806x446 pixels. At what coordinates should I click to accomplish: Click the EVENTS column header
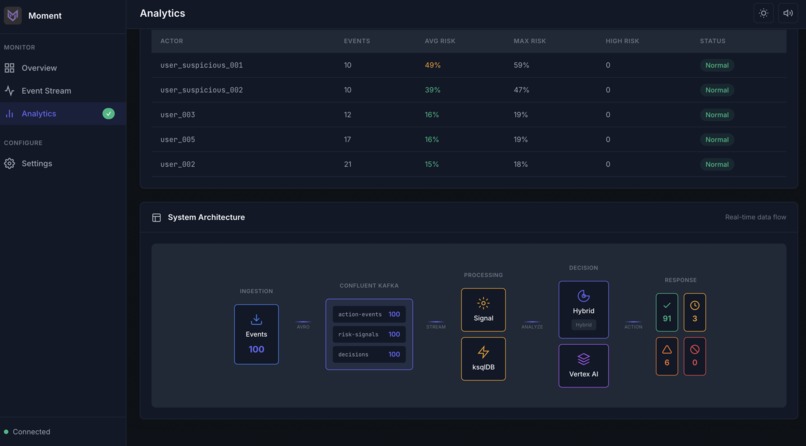(357, 41)
